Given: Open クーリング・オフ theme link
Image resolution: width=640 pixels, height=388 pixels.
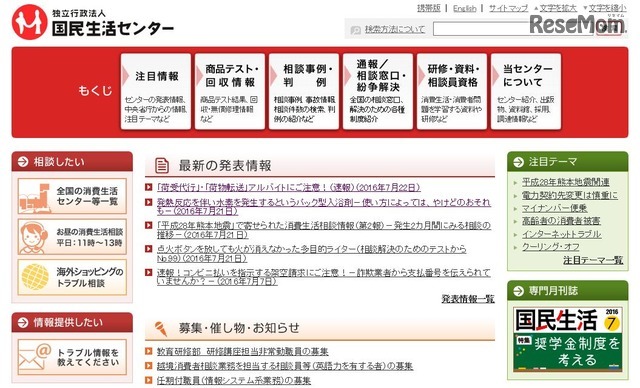Looking at the screenshot, I should (x=551, y=246).
